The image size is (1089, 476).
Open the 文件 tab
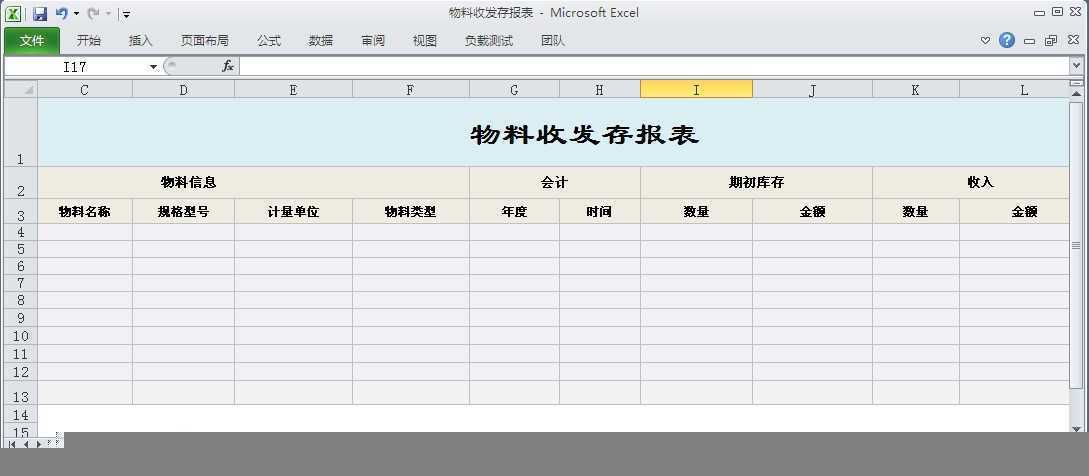[32, 41]
